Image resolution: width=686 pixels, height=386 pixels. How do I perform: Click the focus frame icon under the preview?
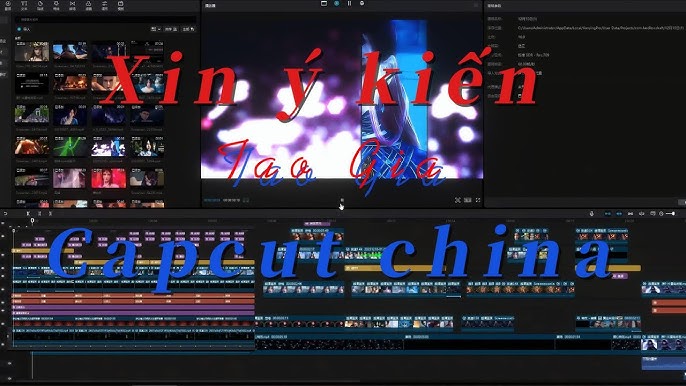(458, 200)
